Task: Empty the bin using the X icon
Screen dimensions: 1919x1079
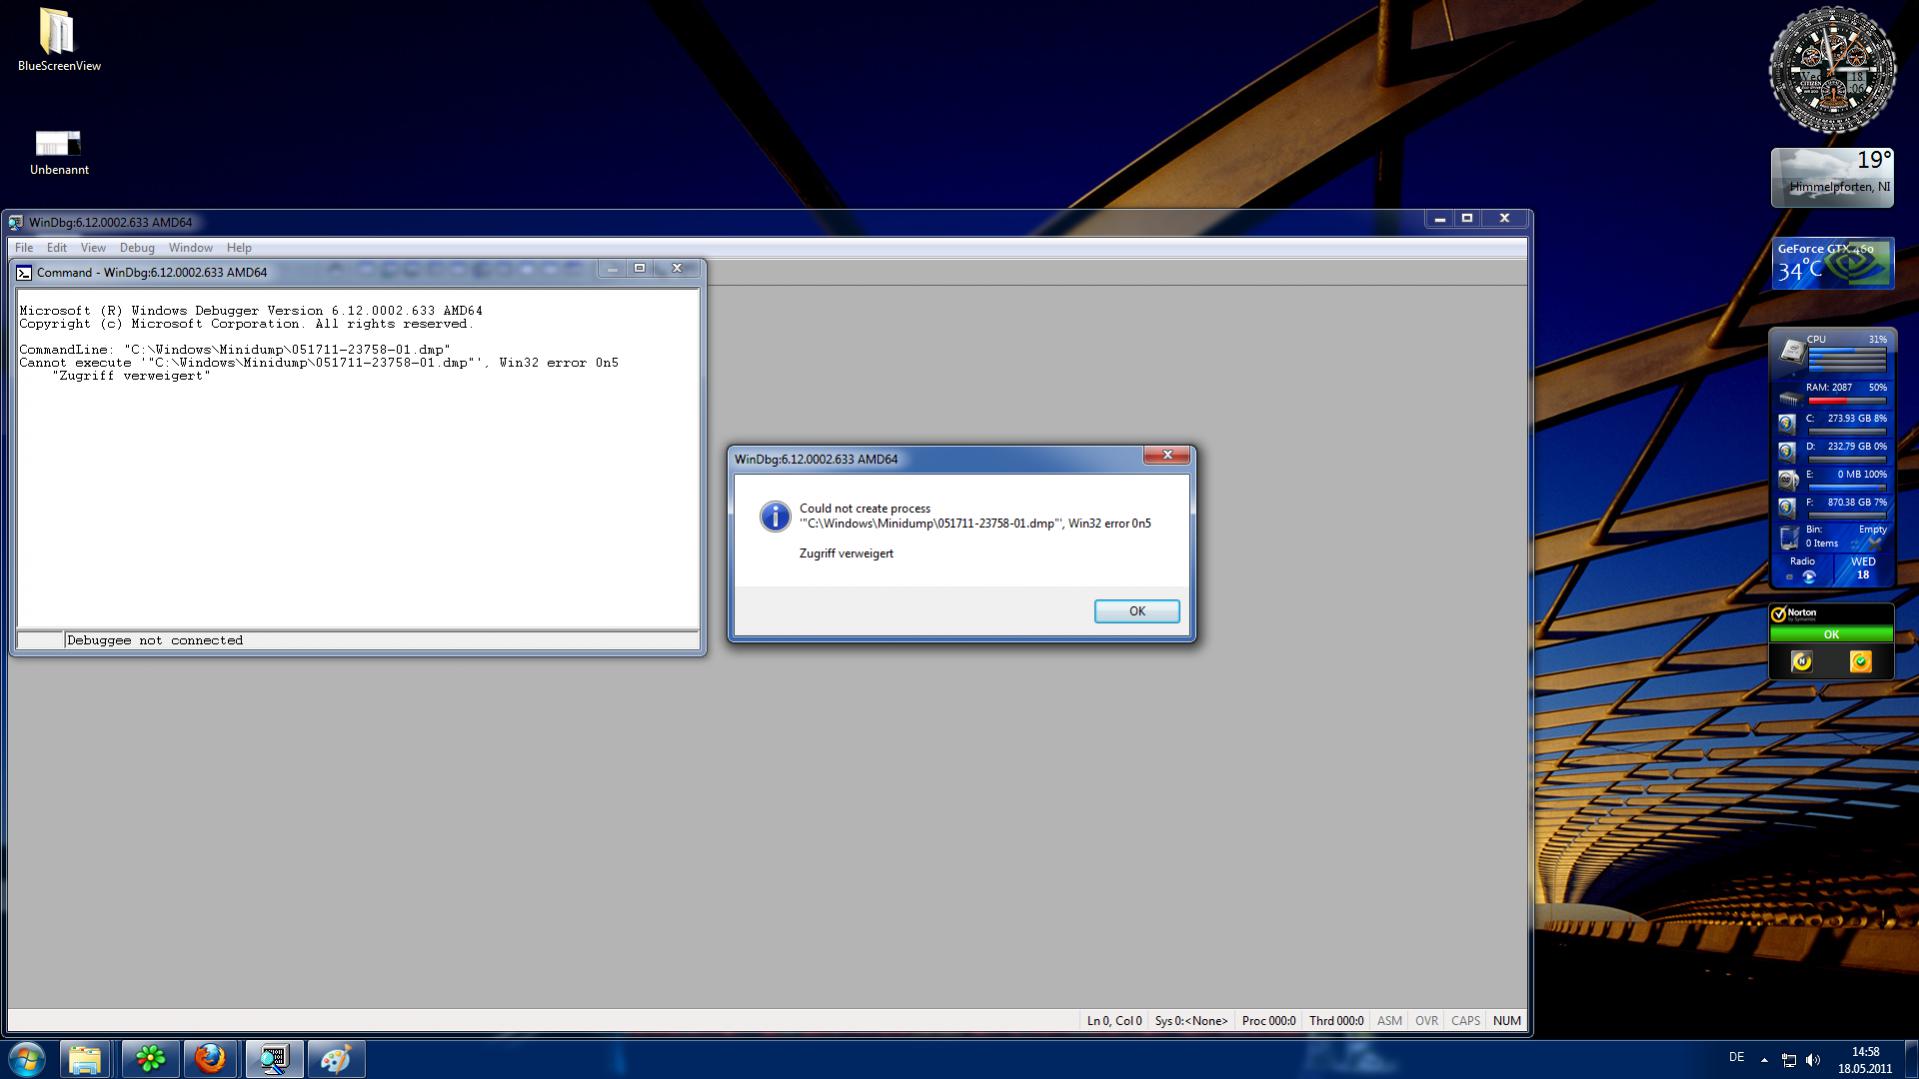Action: point(1874,544)
